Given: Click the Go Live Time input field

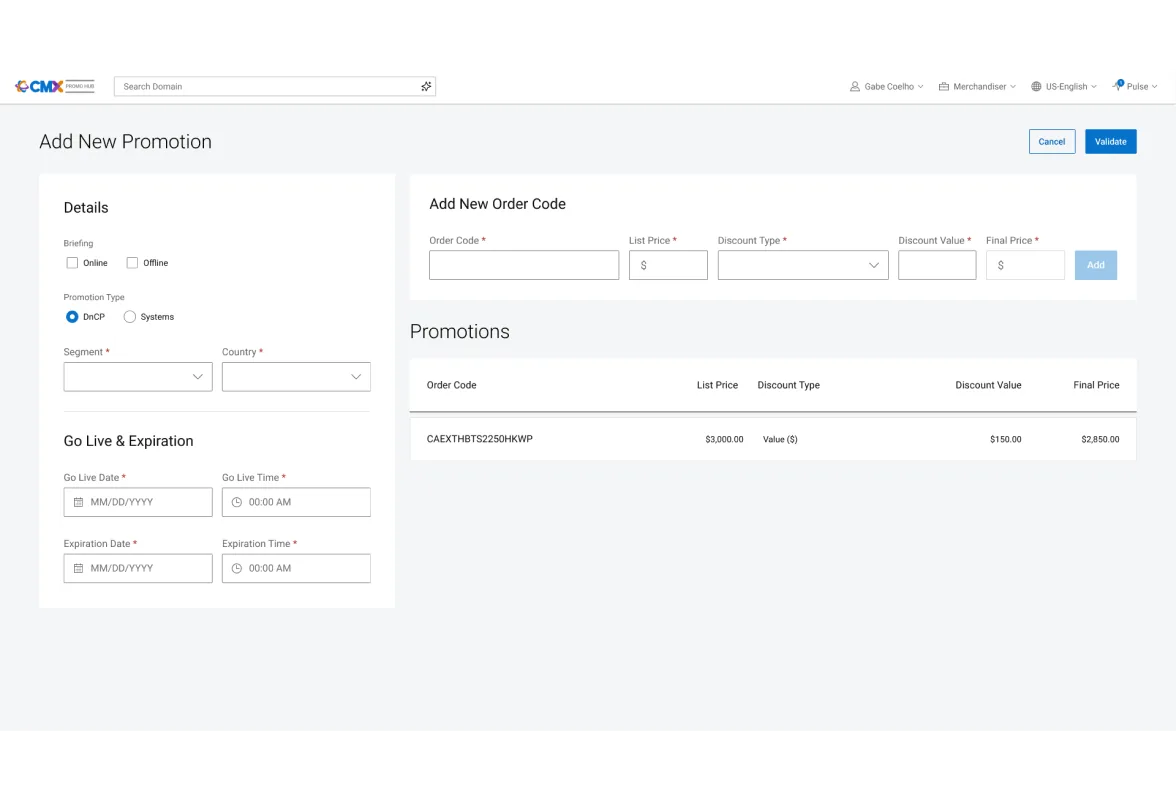Looking at the screenshot, I should 296,502.
